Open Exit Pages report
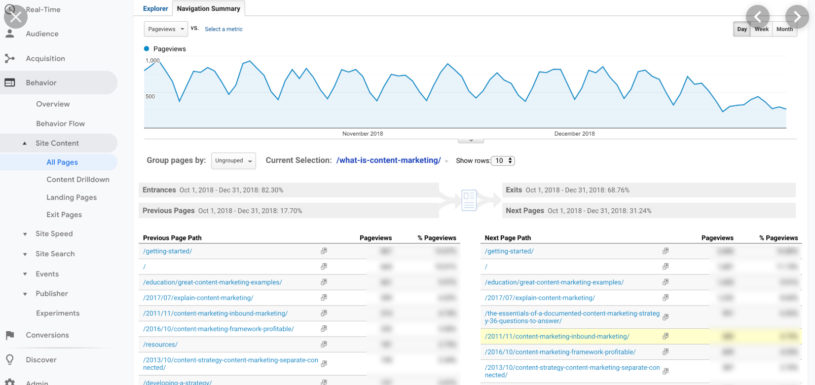 [64, 215]
